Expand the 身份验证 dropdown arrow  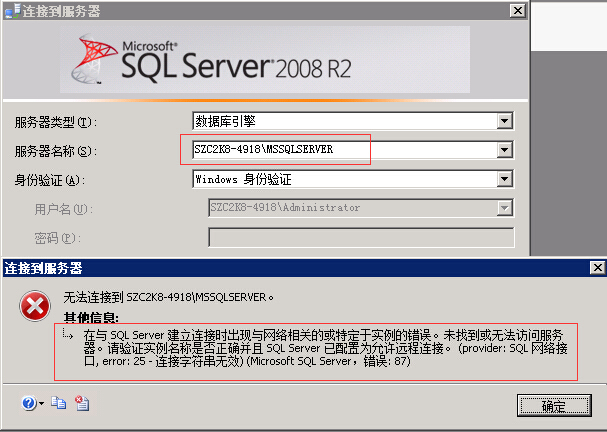pos(504,180)
